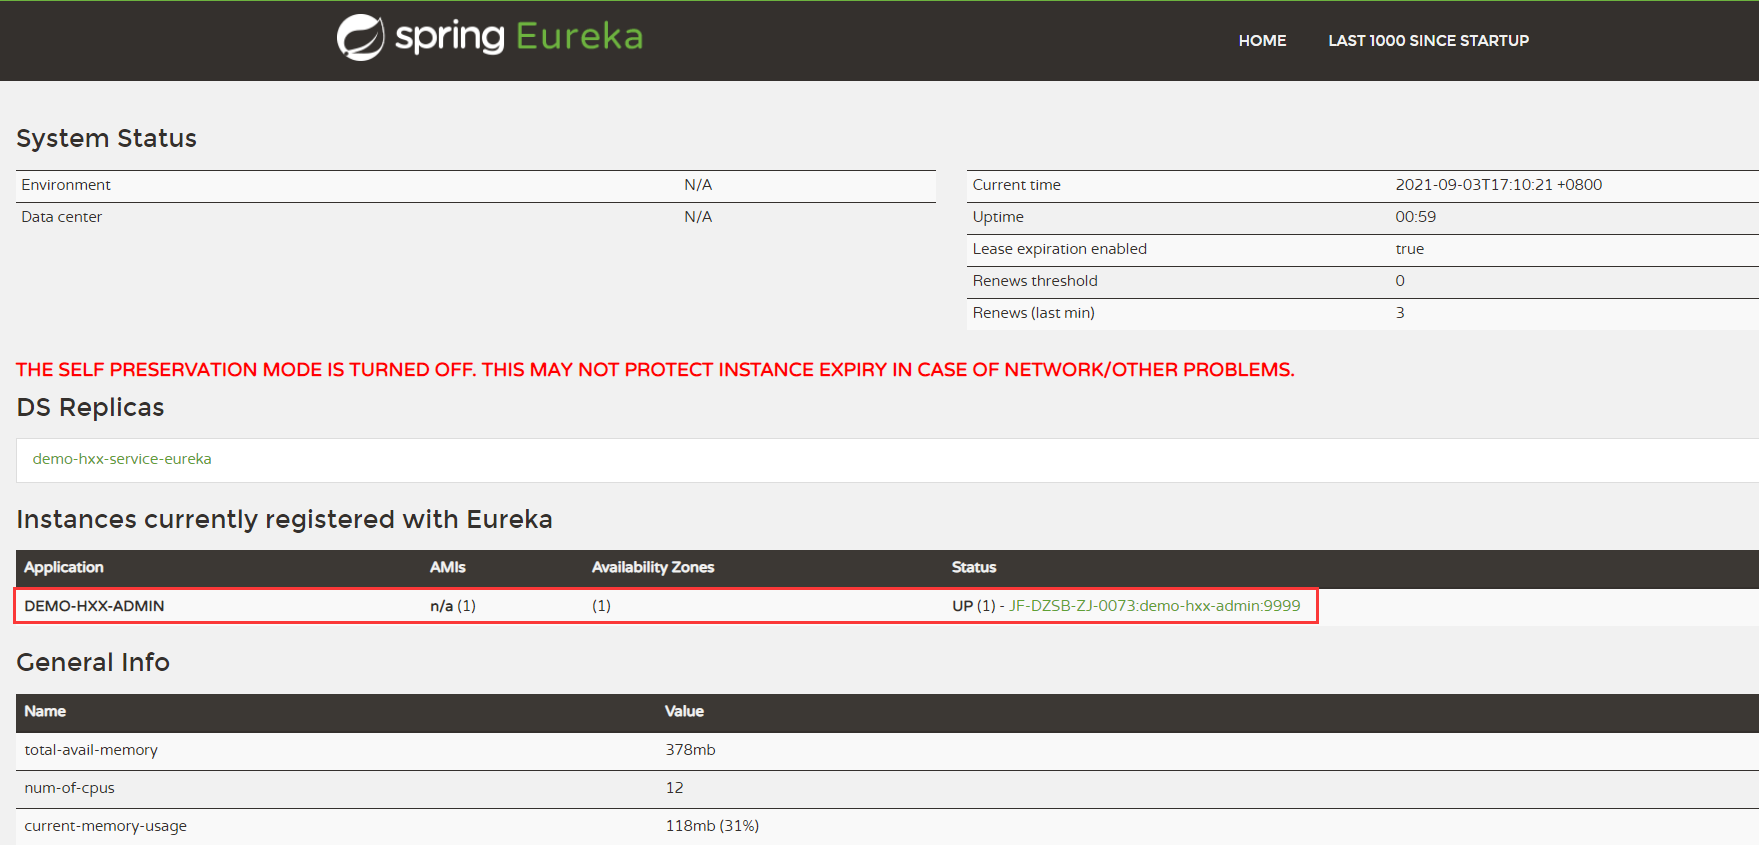The height and width of the screenshot is (845, 1759).
Task: Select the 00:59 uptime value
Action: coord(1416,217)
